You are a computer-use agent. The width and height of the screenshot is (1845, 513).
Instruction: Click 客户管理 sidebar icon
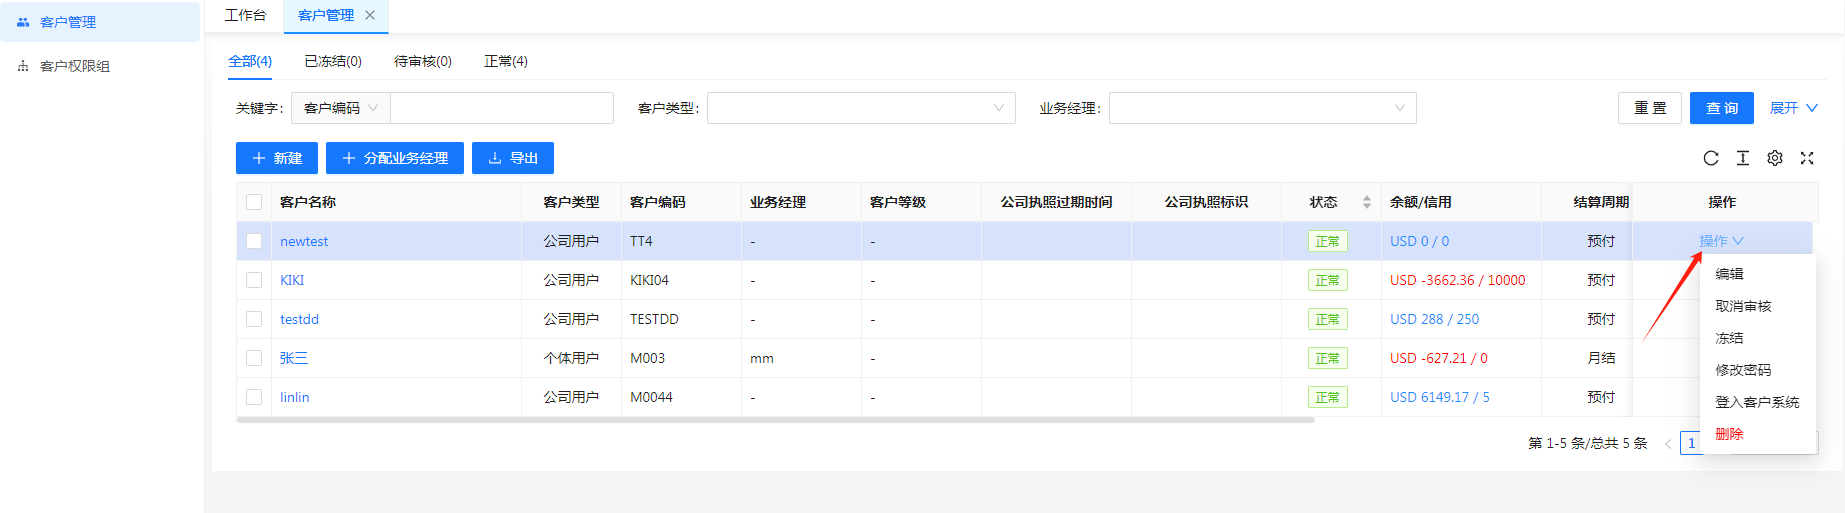pyautogui.click(x=23, y=22)
